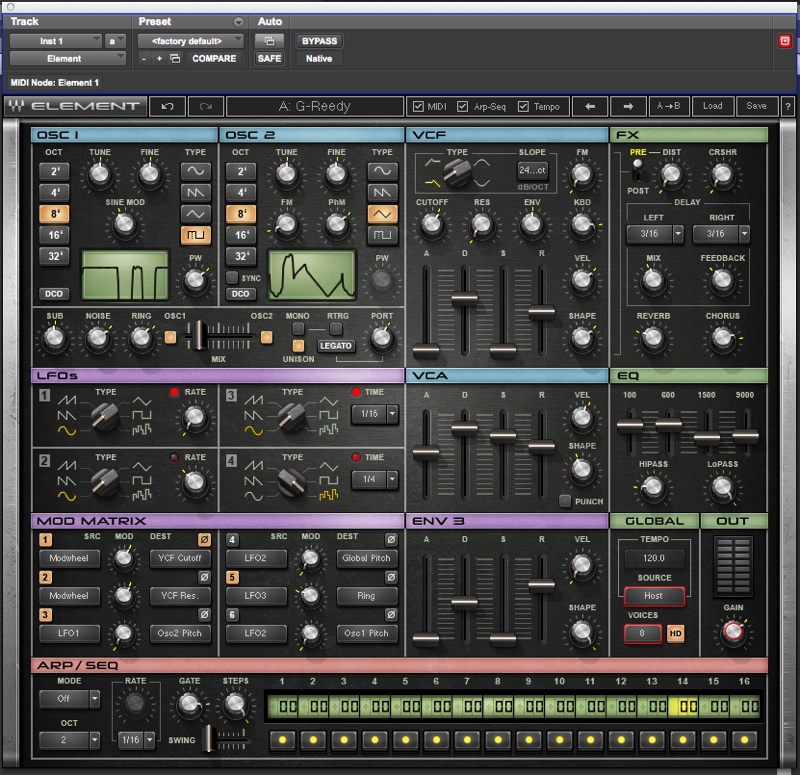This screenshot has height=775, width=800.
Task: Select the 2' octave for OSC 1
Action: coord(55,171)
